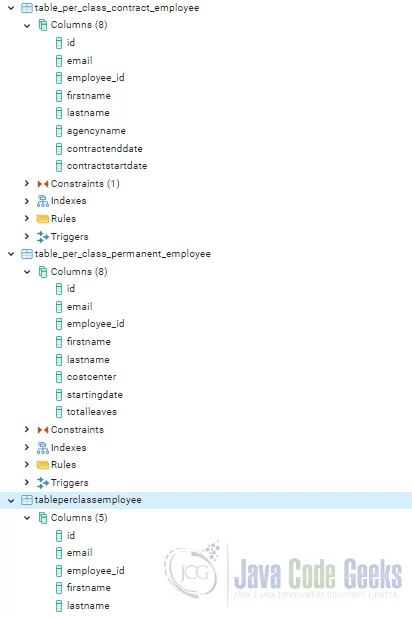The height and width of the screenshot is (617, 412).
Task: Click table icon of tableperclassemployee
Action: [x=27, y=500]
